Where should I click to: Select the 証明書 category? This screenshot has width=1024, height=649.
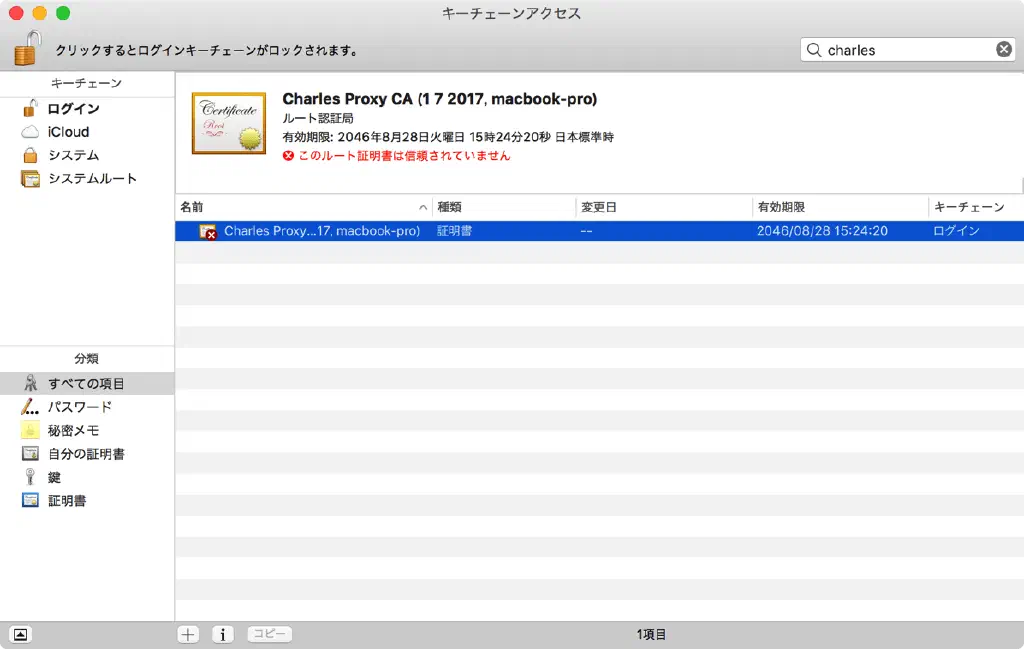pos(67,501)
